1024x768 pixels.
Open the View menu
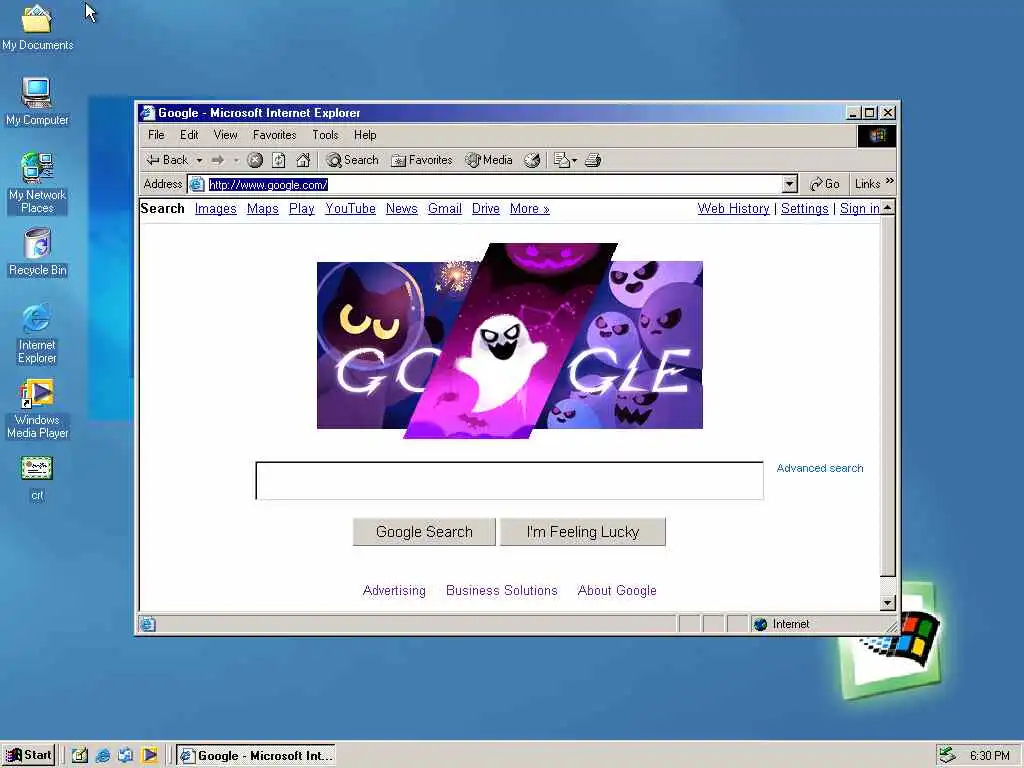[225, 135]
